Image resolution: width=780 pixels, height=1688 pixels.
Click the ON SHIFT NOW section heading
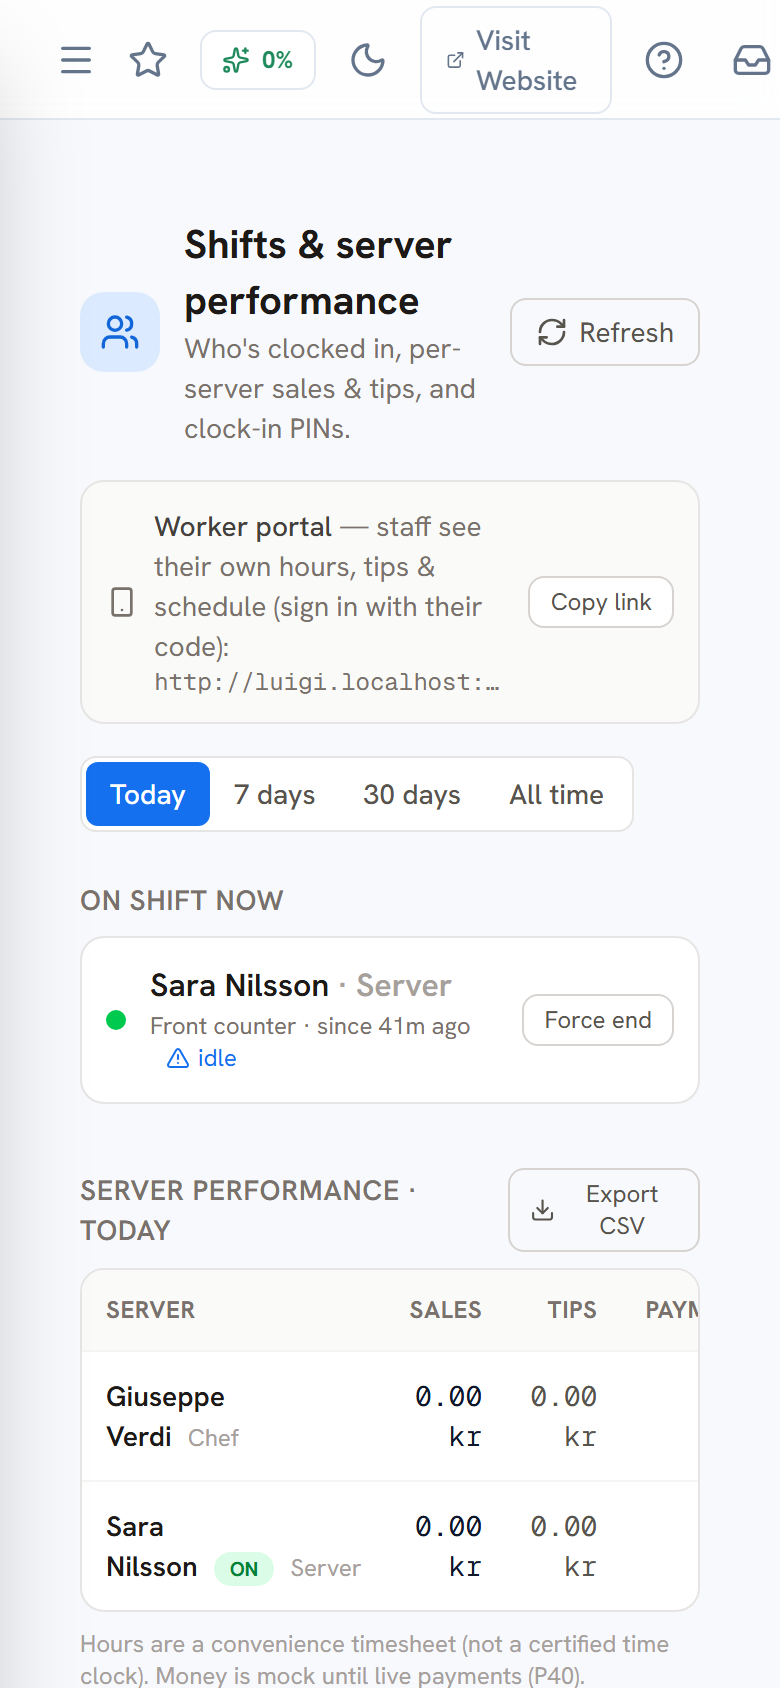point(182,901)
